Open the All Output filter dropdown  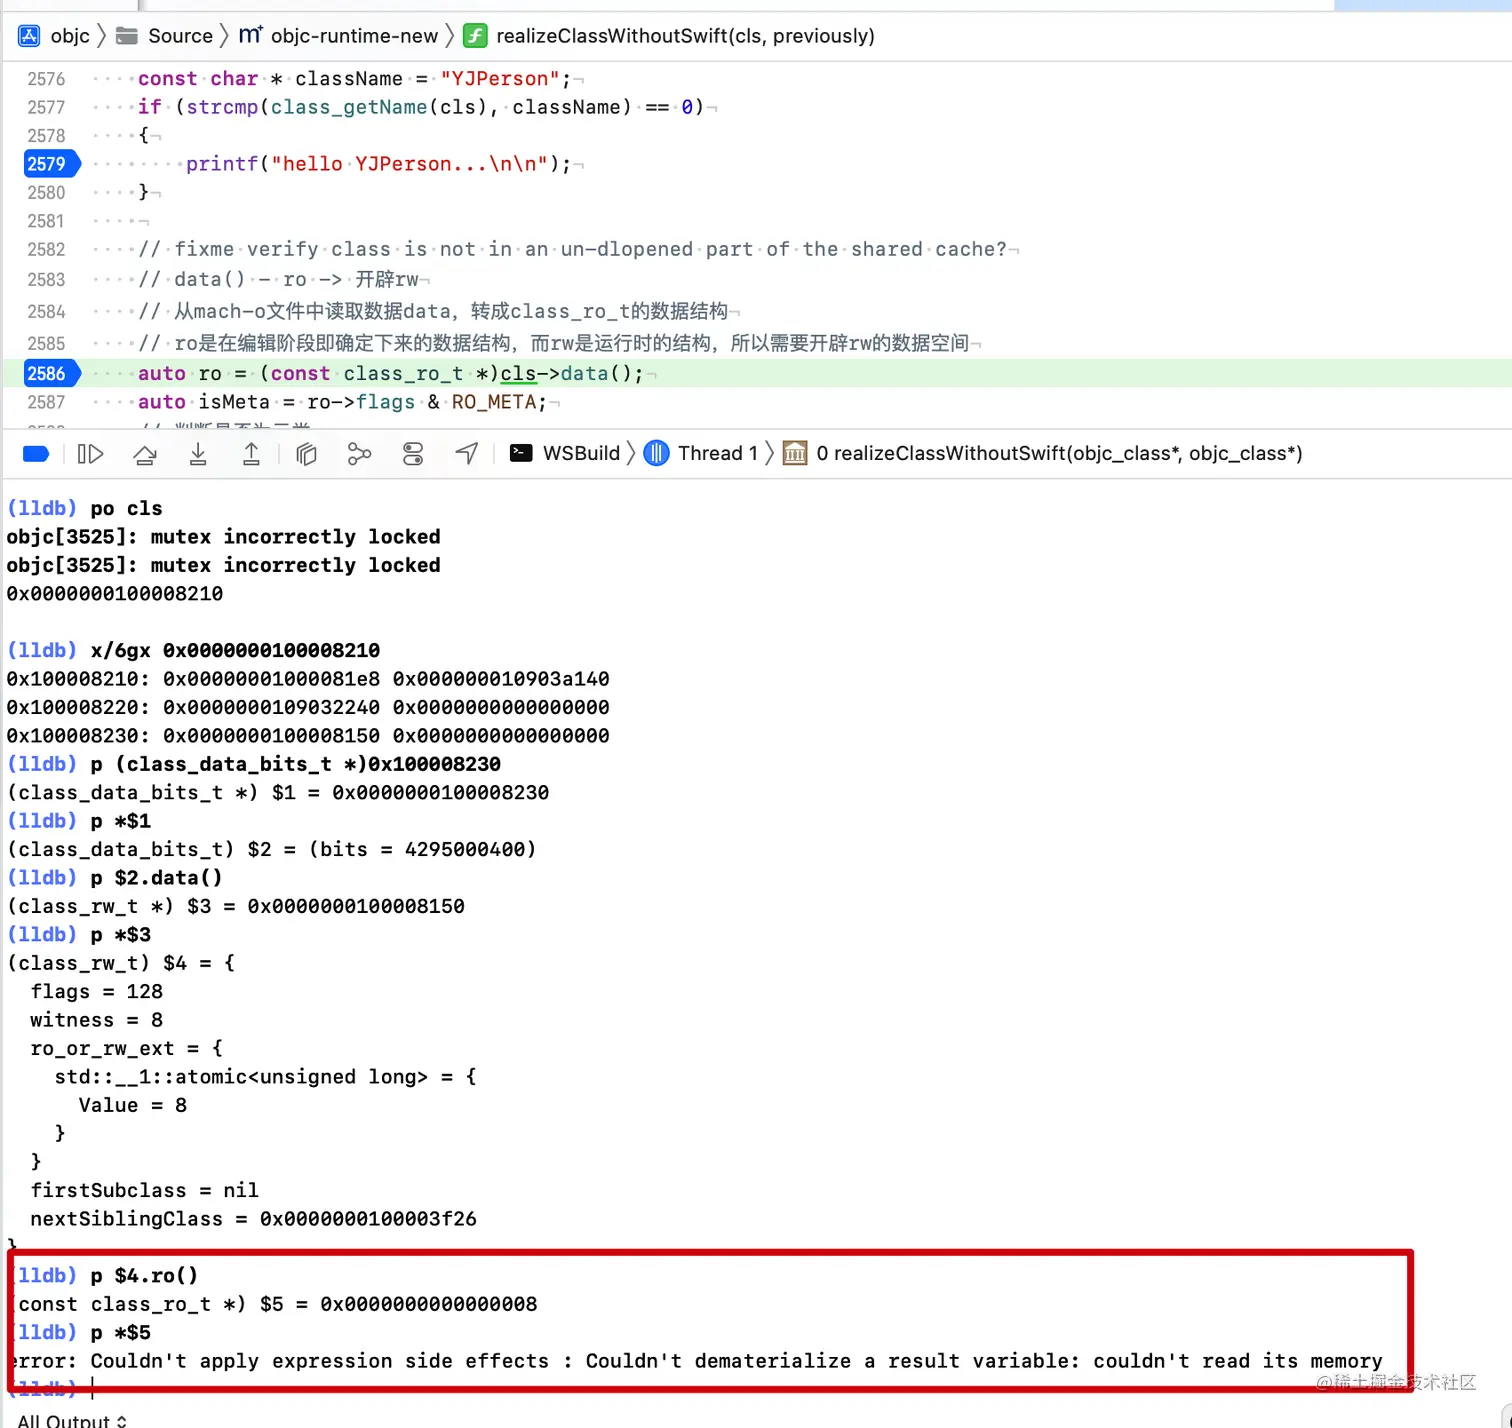tap(70, 1419)
